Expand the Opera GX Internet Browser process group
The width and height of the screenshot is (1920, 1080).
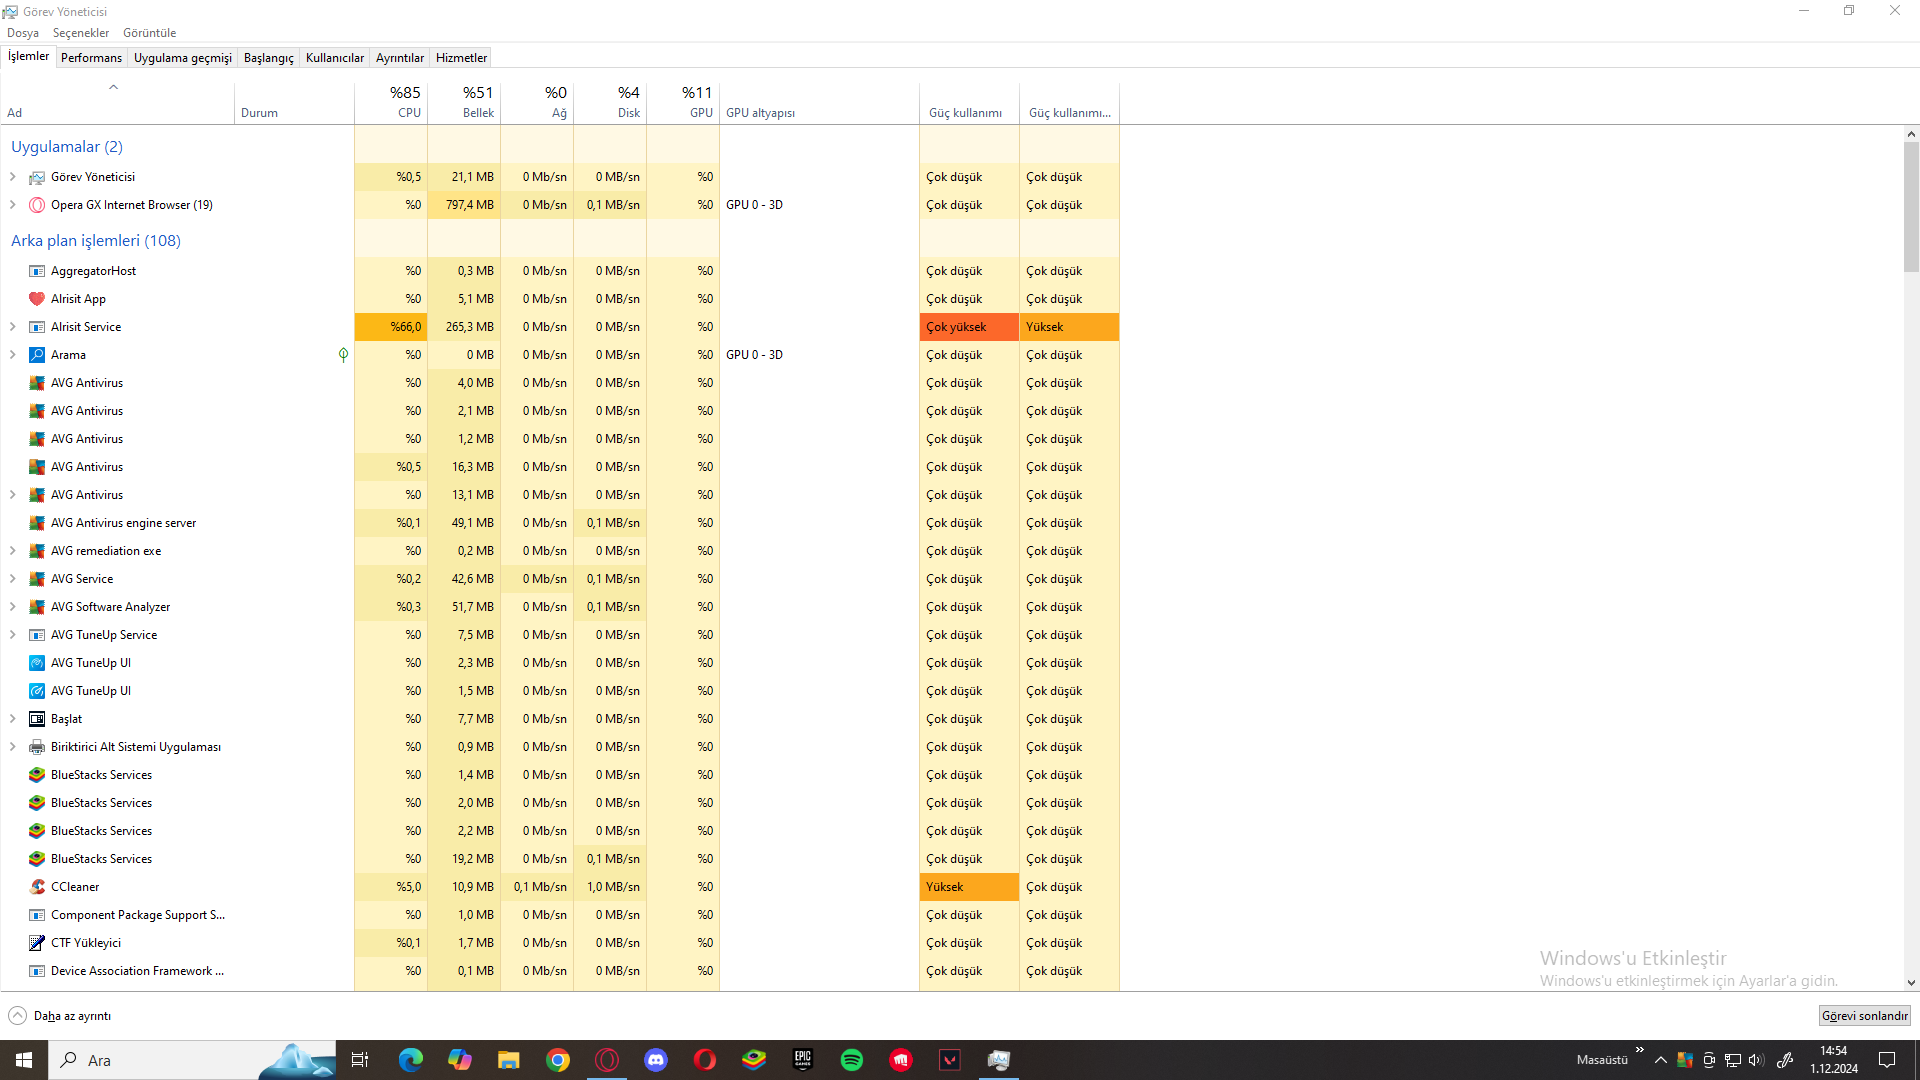click(x=12, y=205)
